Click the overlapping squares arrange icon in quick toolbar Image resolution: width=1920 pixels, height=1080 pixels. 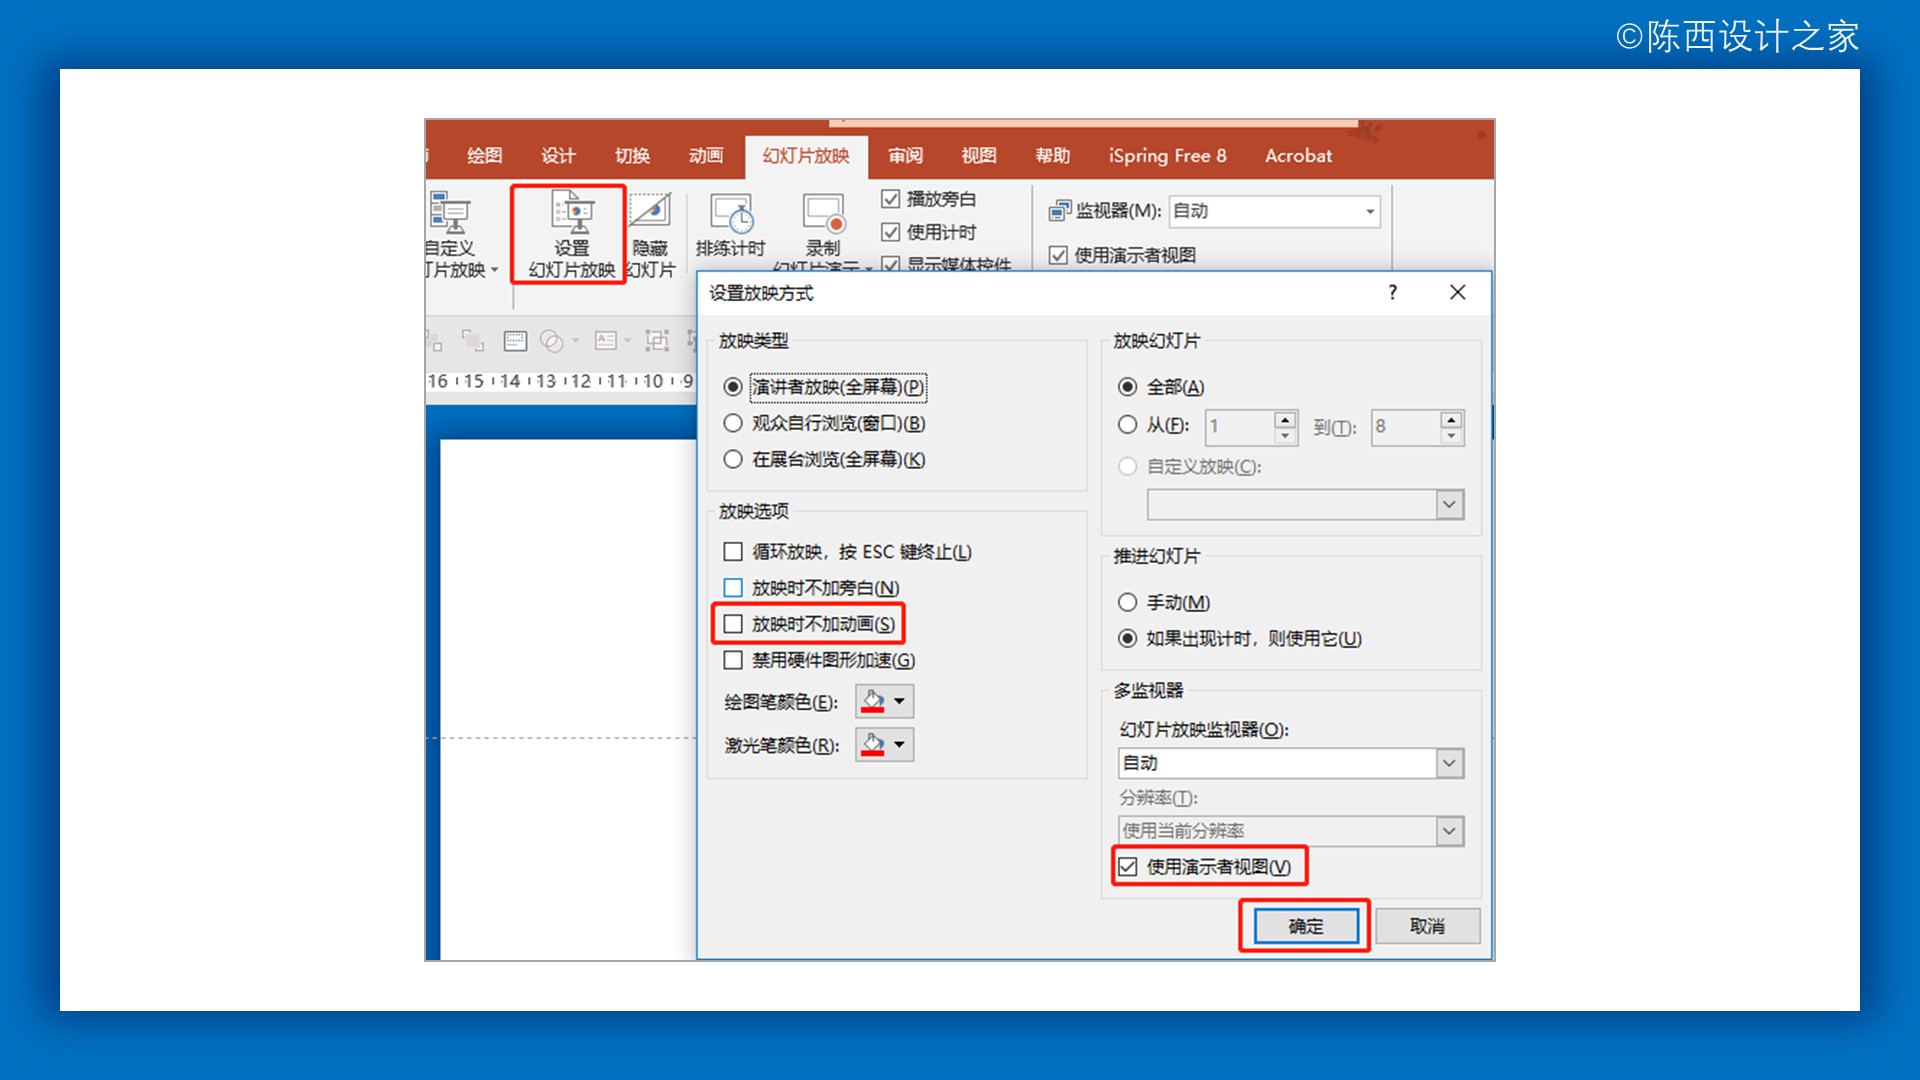coord(472,341)
